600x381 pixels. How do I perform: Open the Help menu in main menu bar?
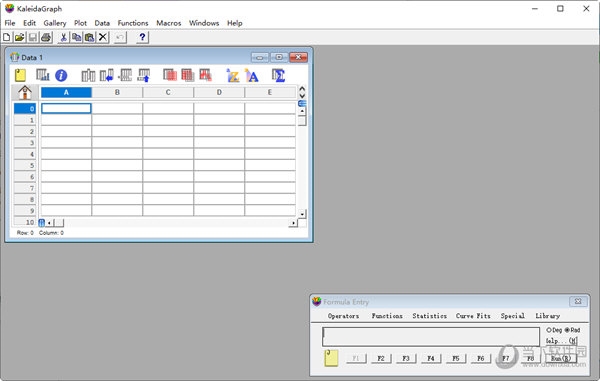235,23
